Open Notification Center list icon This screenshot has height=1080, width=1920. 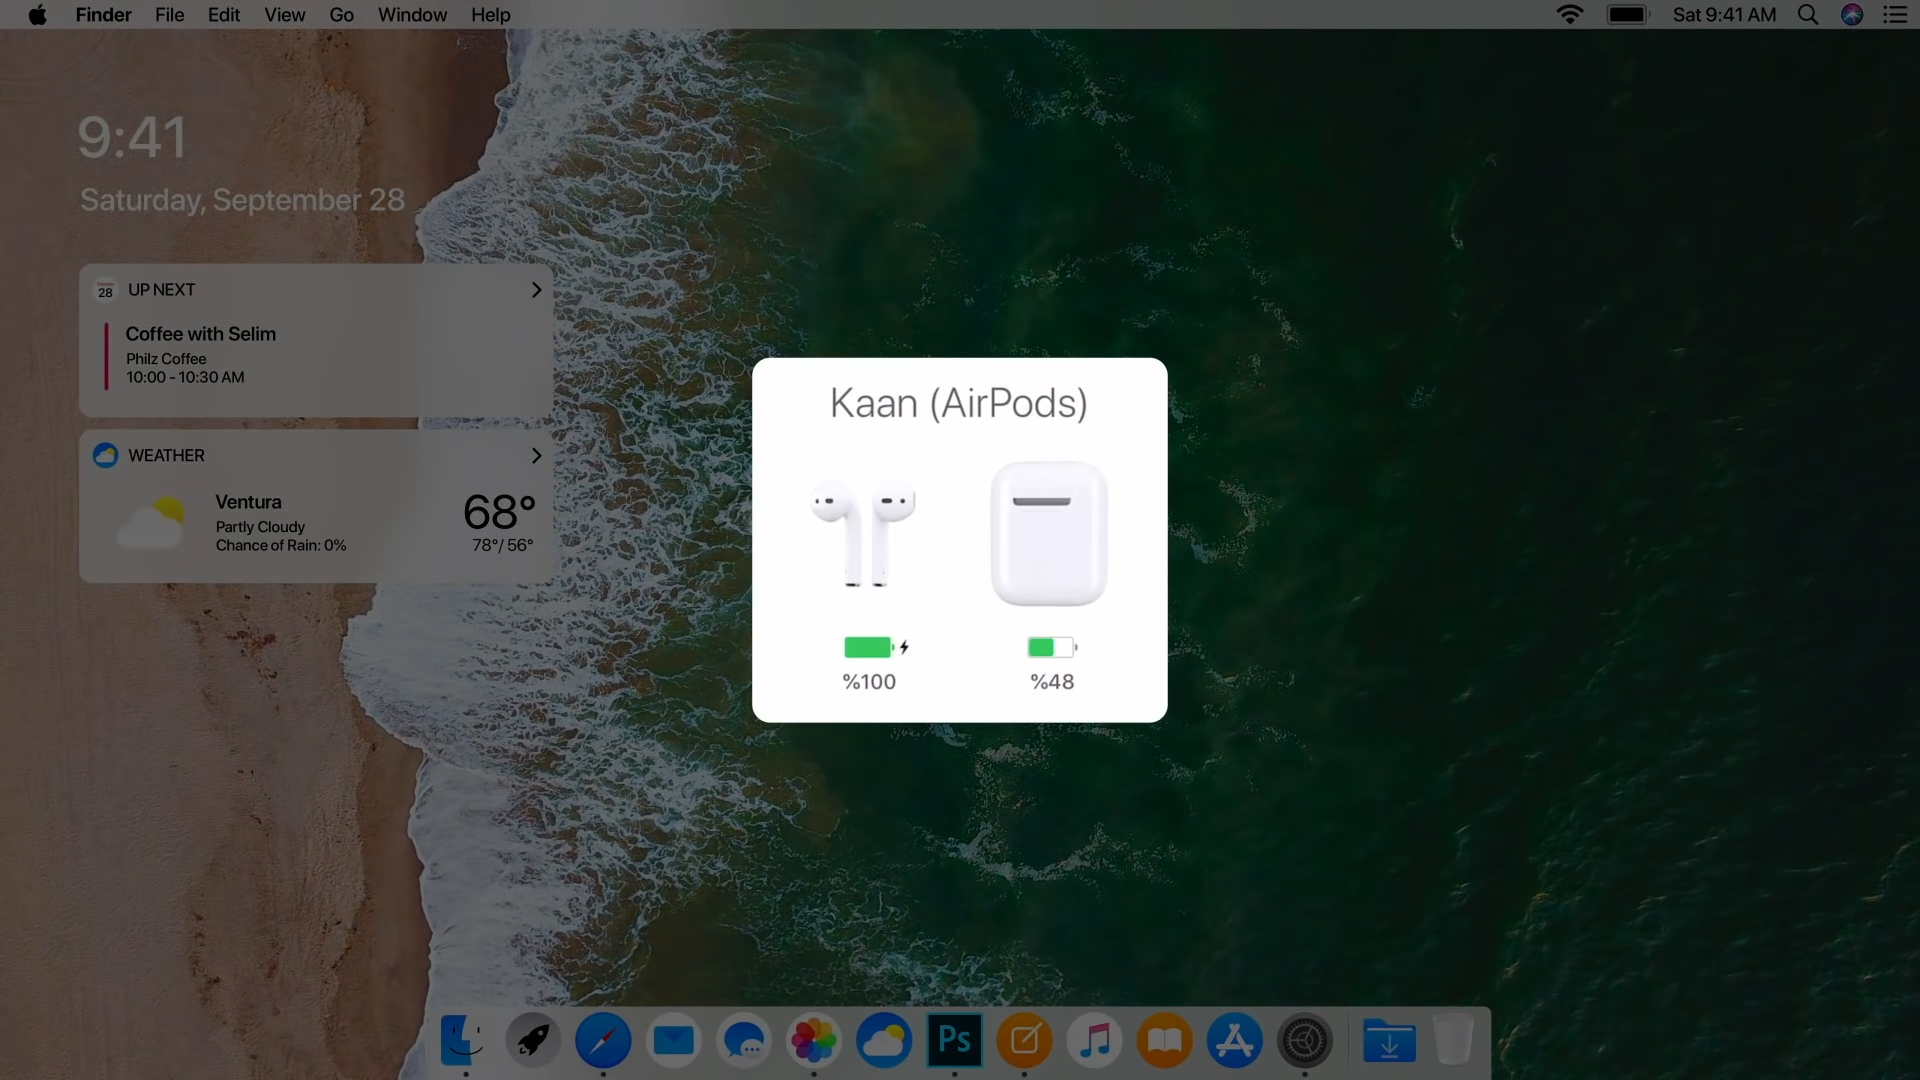point(1895,14)
